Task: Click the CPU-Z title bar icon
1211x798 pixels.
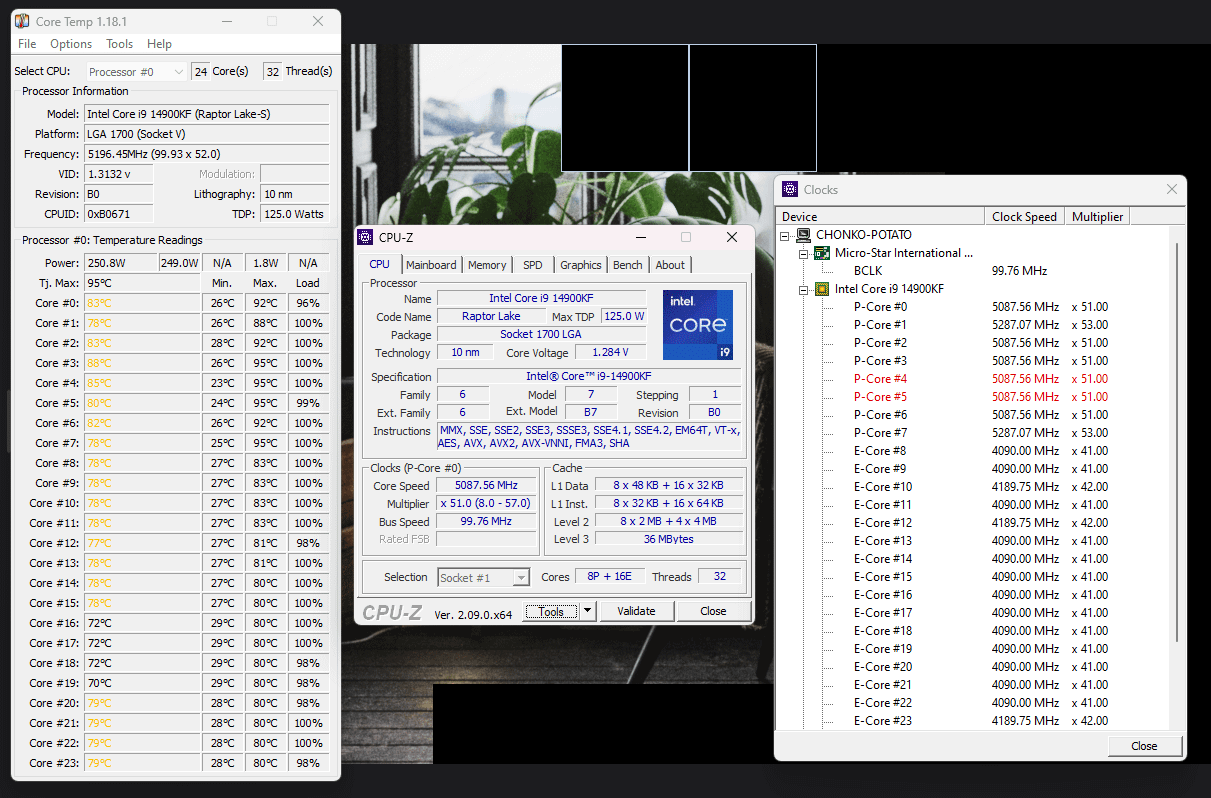Action: tap(365, 237)
